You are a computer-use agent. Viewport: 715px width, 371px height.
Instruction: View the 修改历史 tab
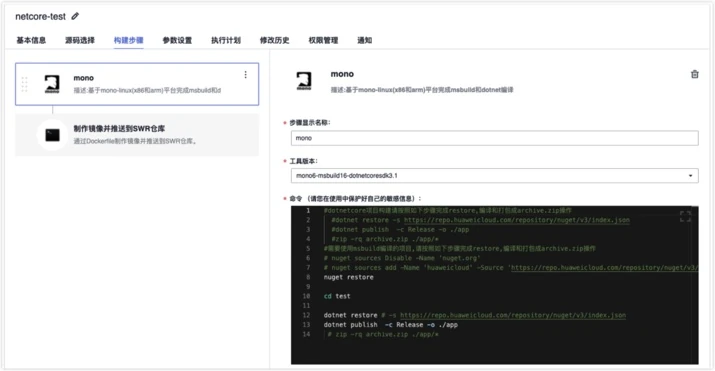pyautogui.click(x=275, y=40)
